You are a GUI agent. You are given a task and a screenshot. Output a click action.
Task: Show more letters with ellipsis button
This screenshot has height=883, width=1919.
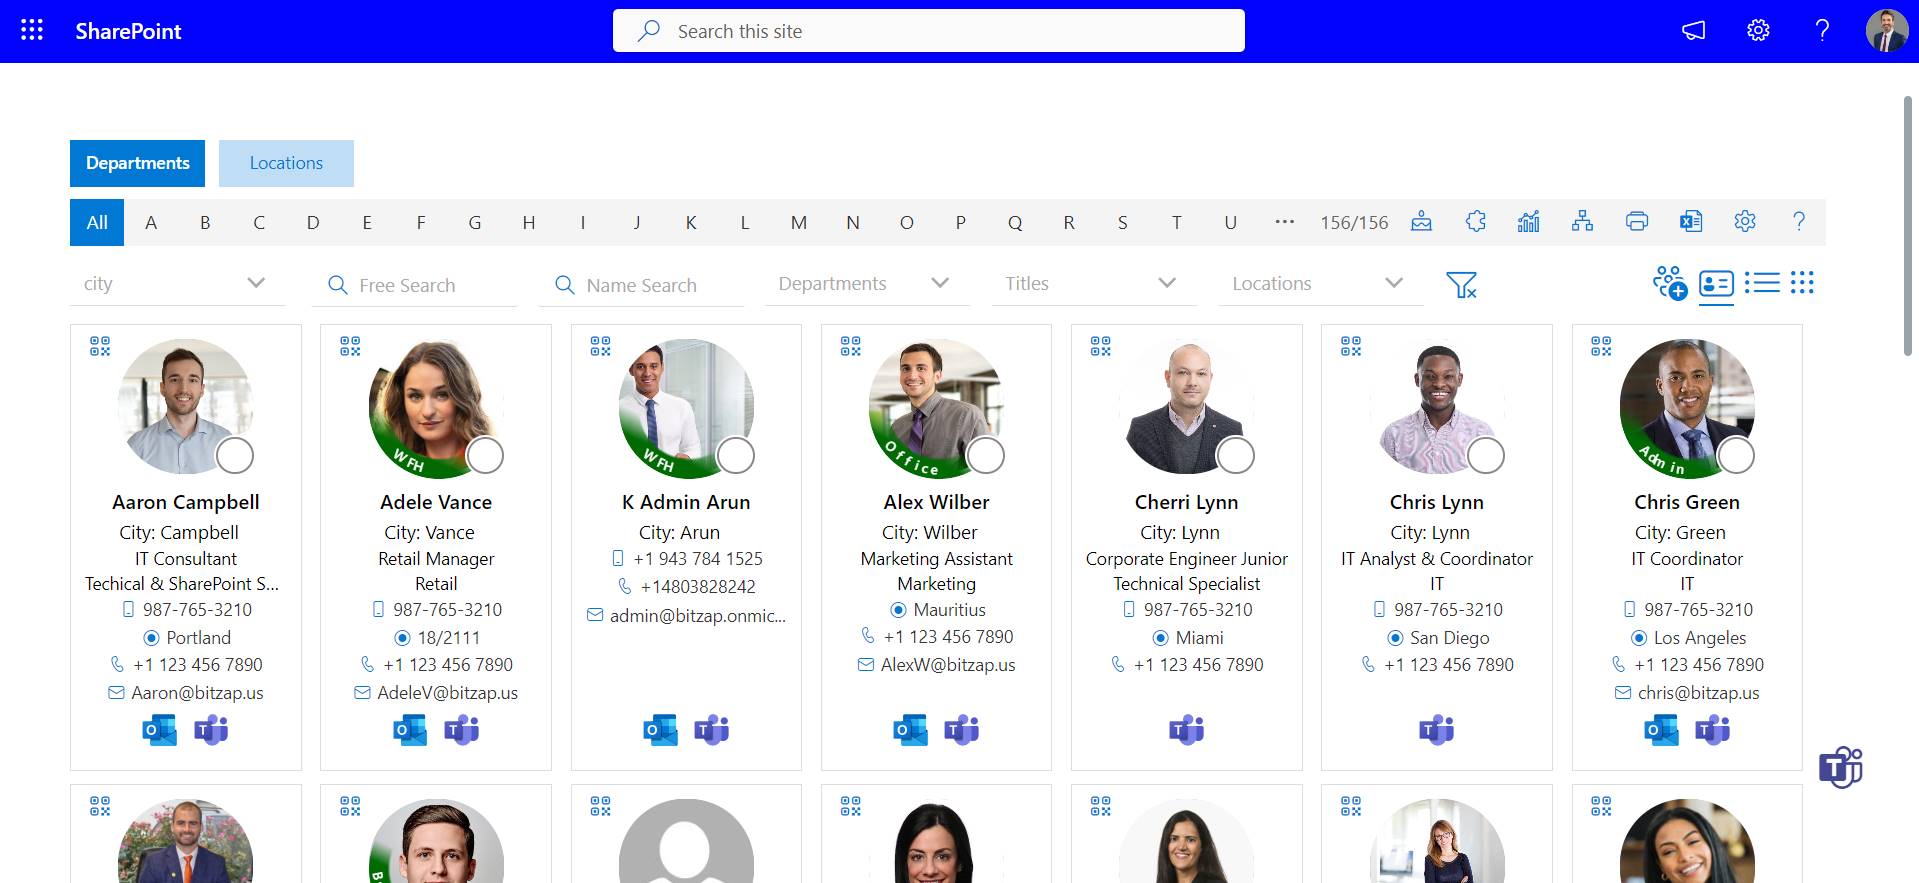[x=1285, y=222]
